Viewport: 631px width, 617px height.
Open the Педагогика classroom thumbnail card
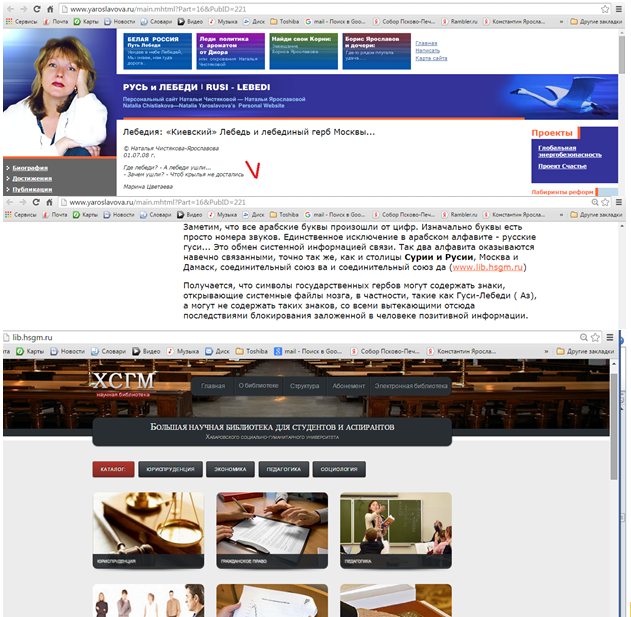click(x=396, y=530)
